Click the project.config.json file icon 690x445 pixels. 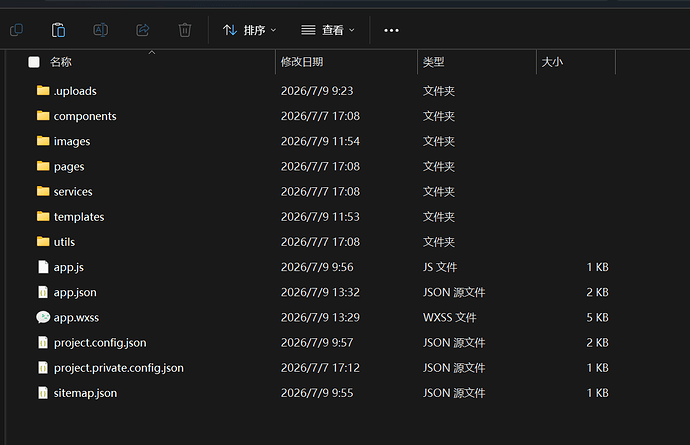(x=43, y=342)
